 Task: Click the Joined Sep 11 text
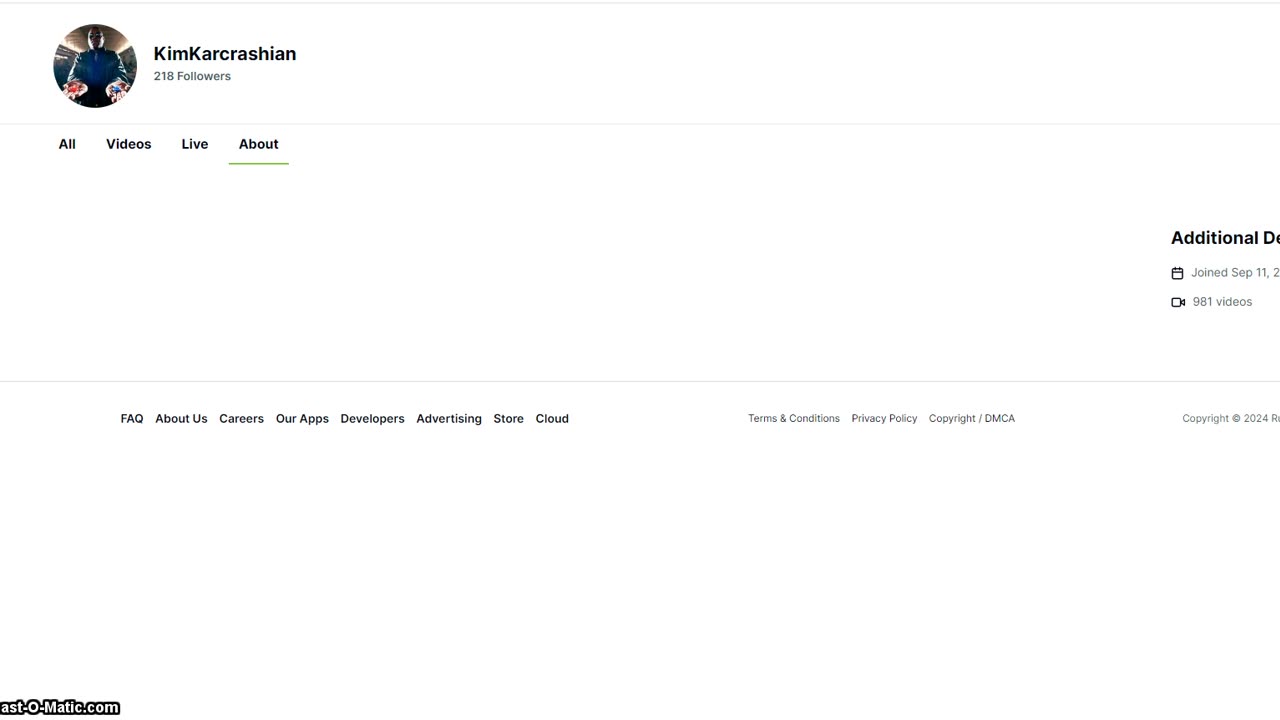[1235, 272]
